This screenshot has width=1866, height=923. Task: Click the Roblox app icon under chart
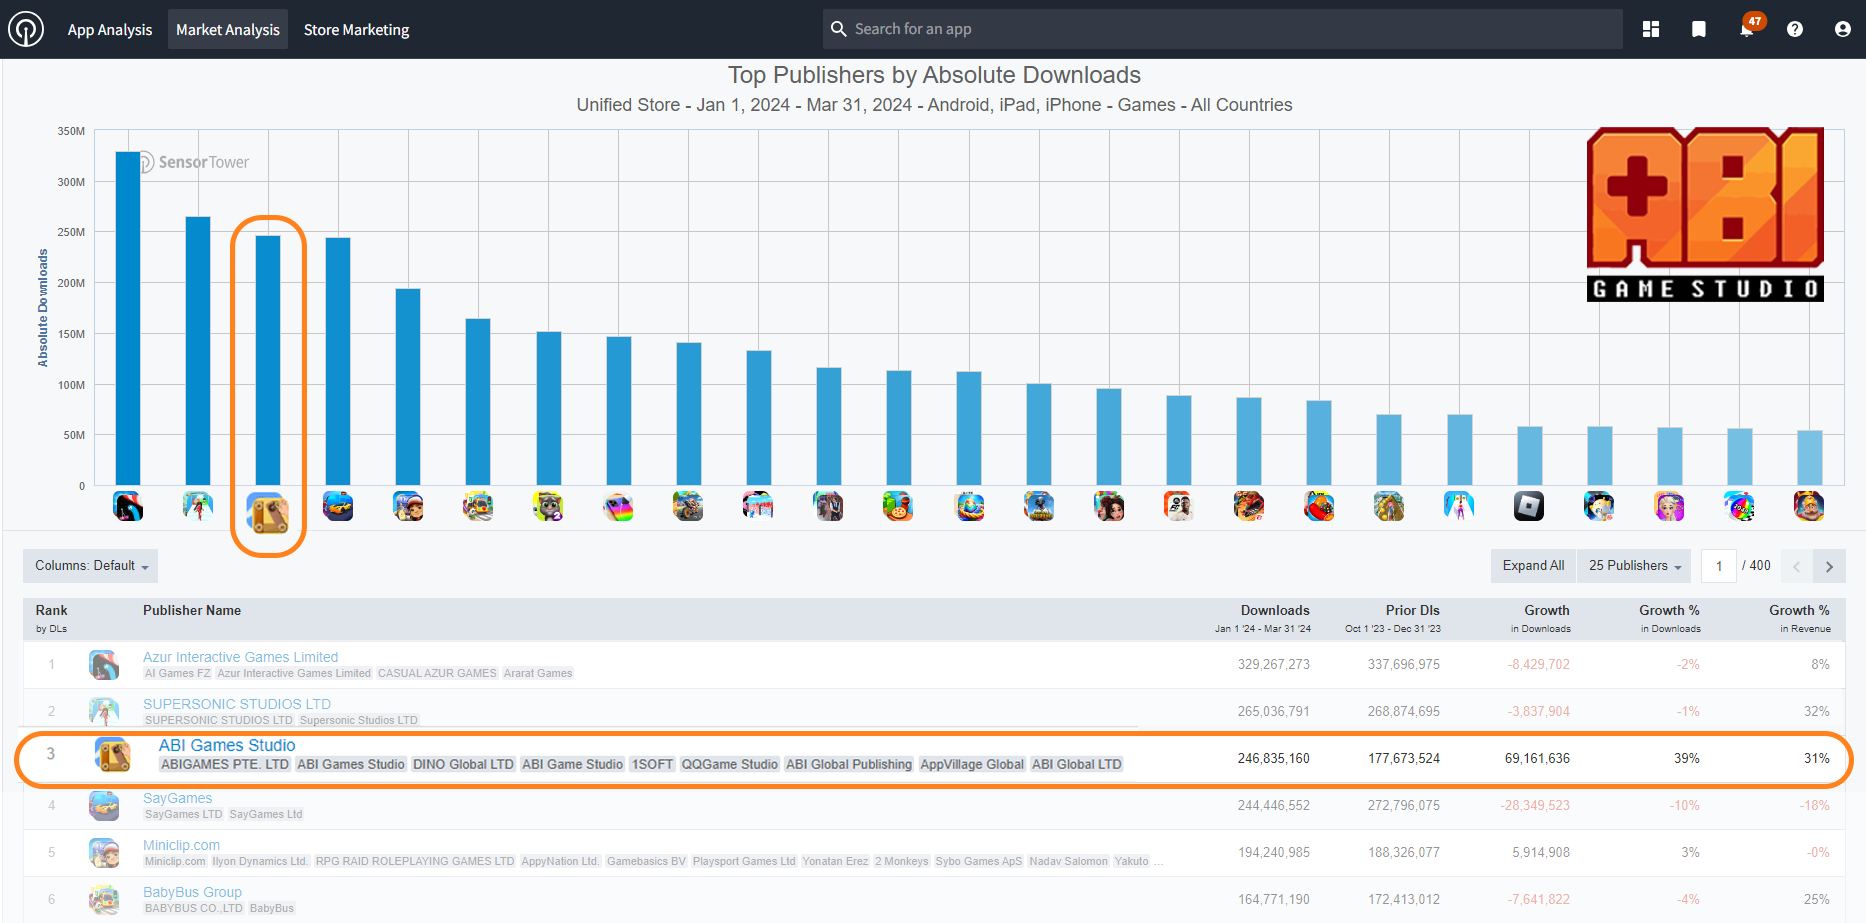[x=1529, y=506]
